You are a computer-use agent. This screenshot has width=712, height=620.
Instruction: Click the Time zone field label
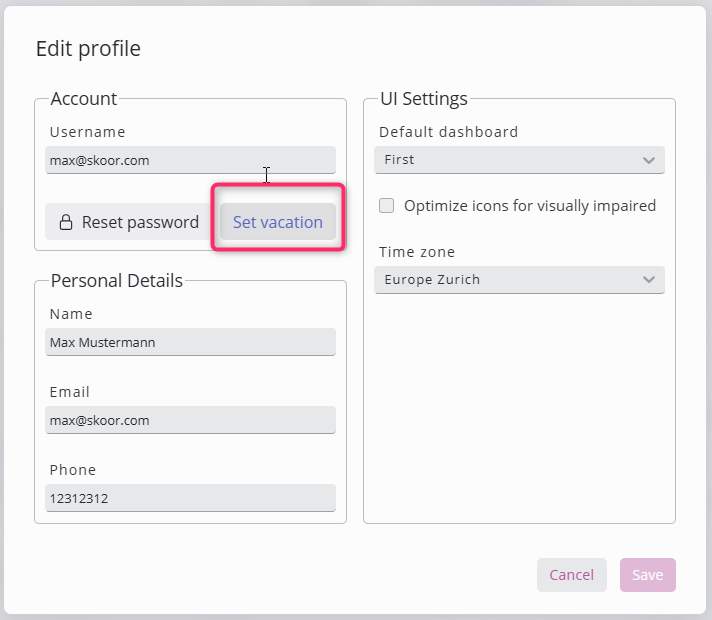pos(417,252)
